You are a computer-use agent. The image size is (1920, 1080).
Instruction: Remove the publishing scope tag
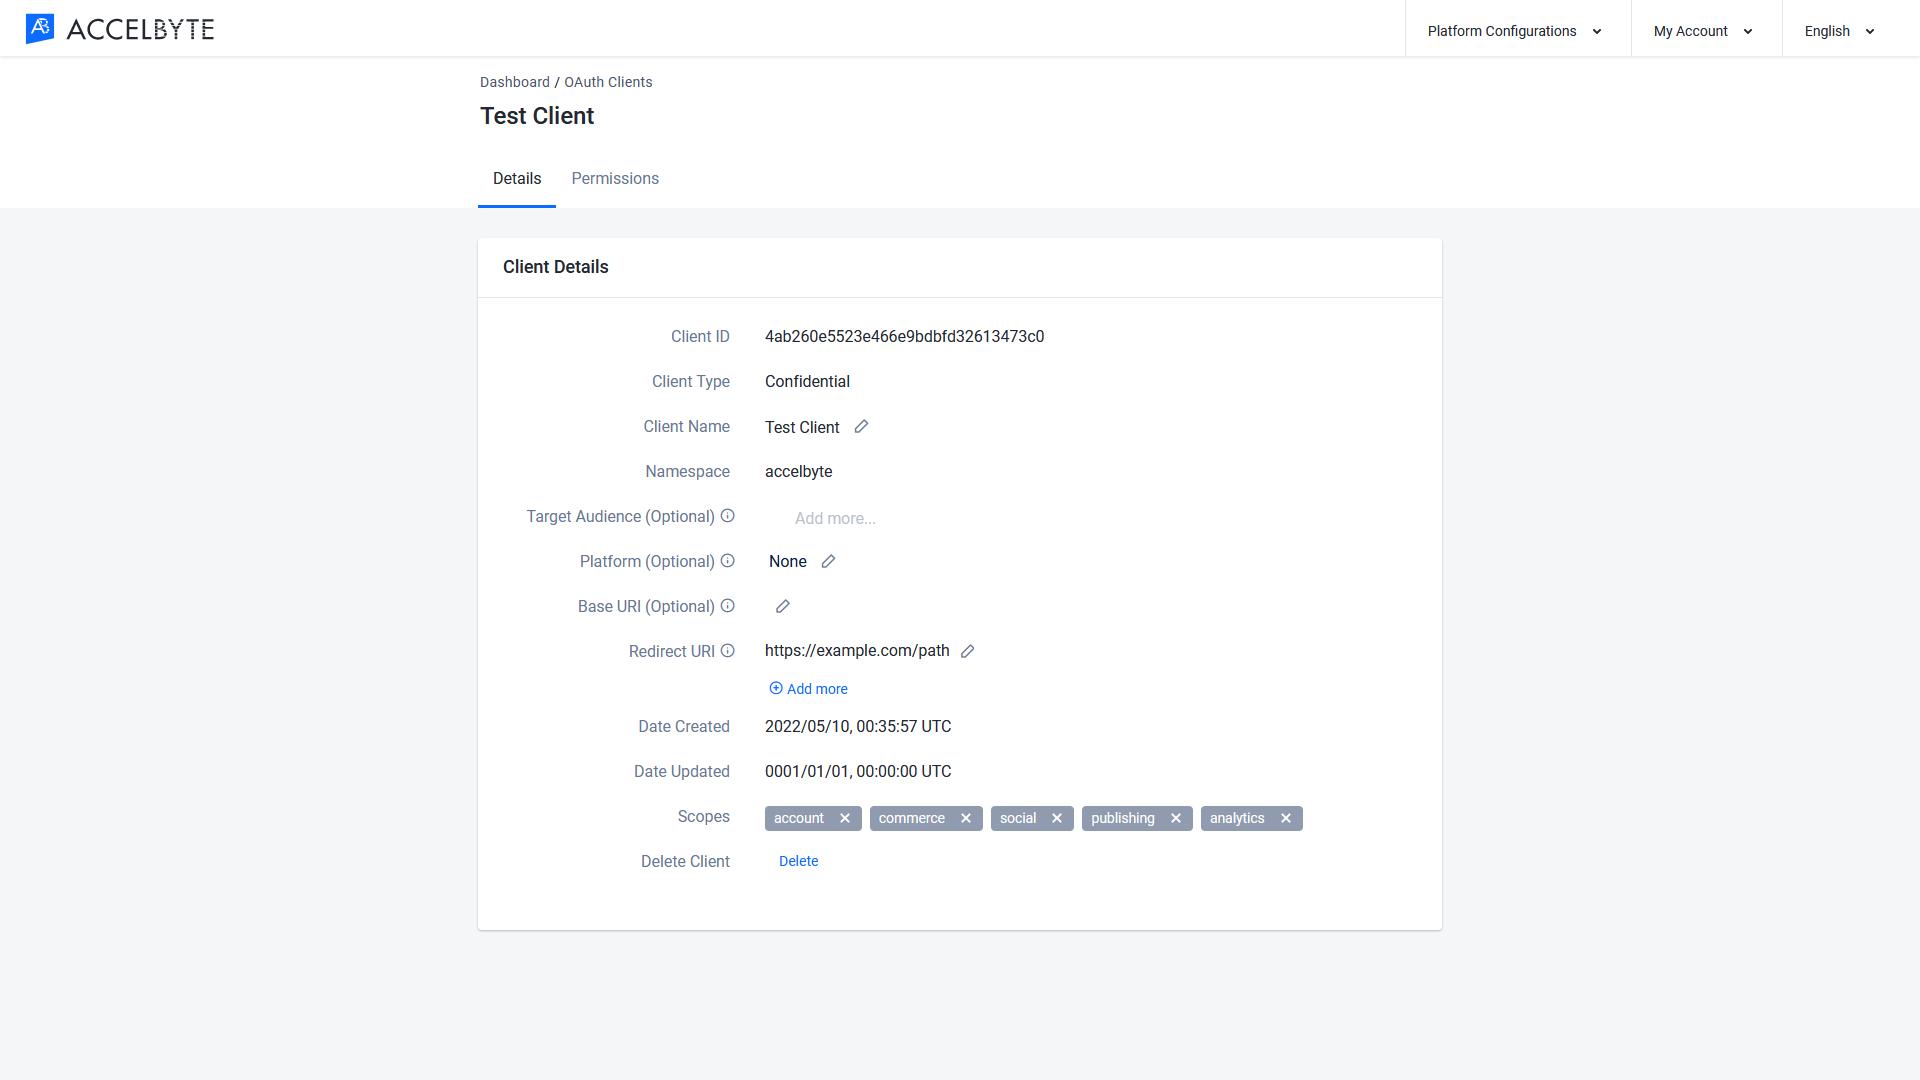coord(1176,819)
